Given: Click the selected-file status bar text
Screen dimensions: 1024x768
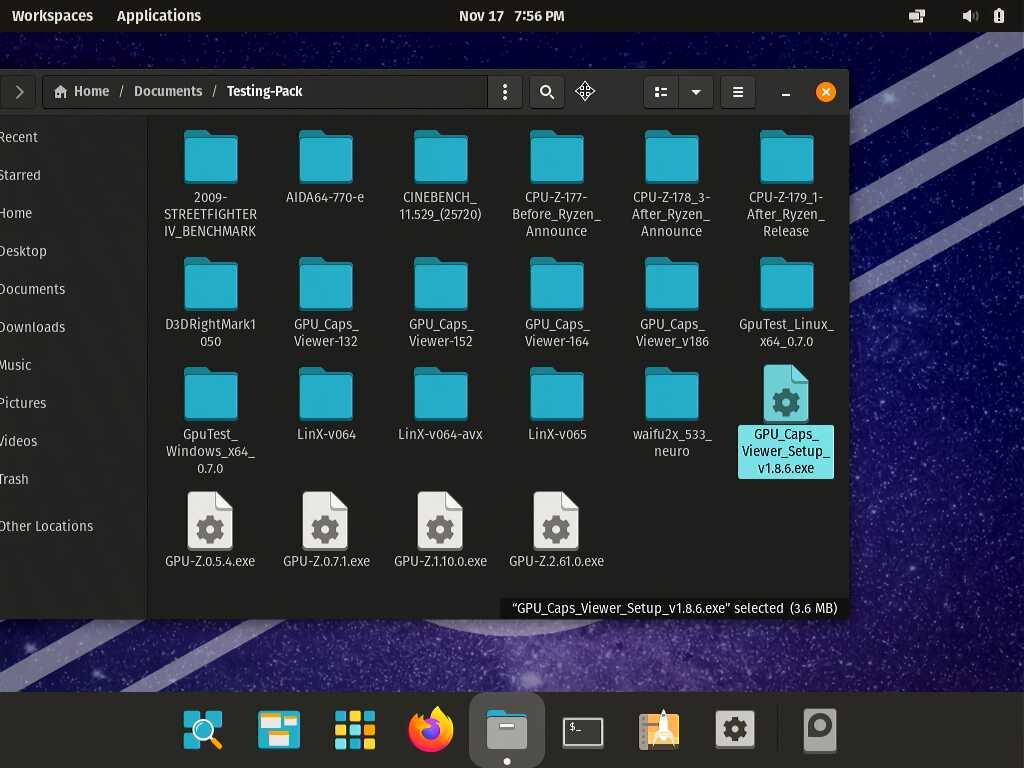Looking at the screenshot, I should click(675, 608).
